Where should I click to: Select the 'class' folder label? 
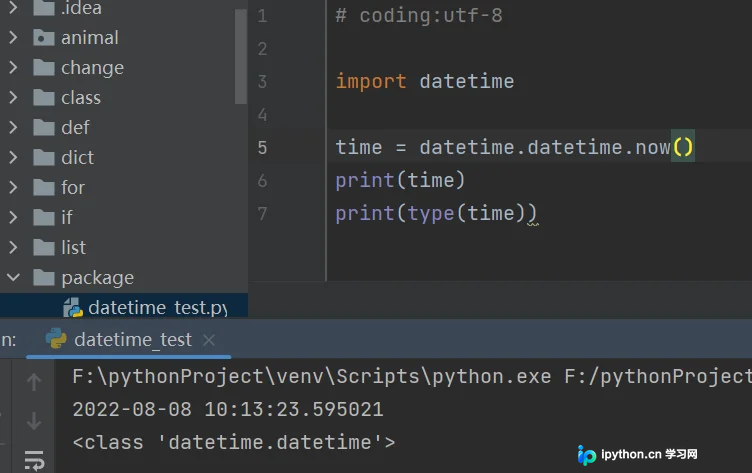[x=81, y=97]
